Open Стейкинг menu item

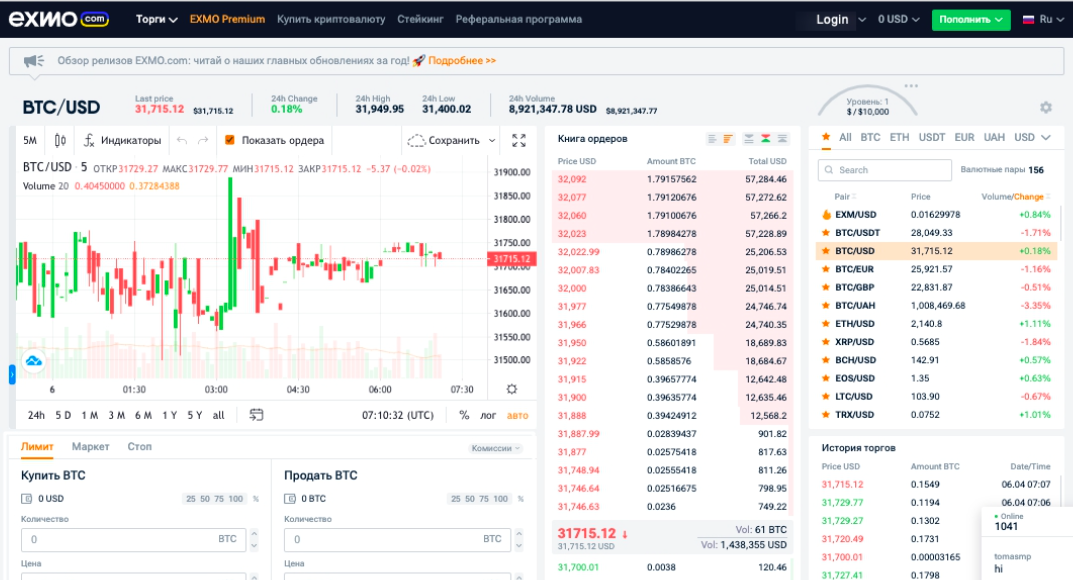point(420,19)
